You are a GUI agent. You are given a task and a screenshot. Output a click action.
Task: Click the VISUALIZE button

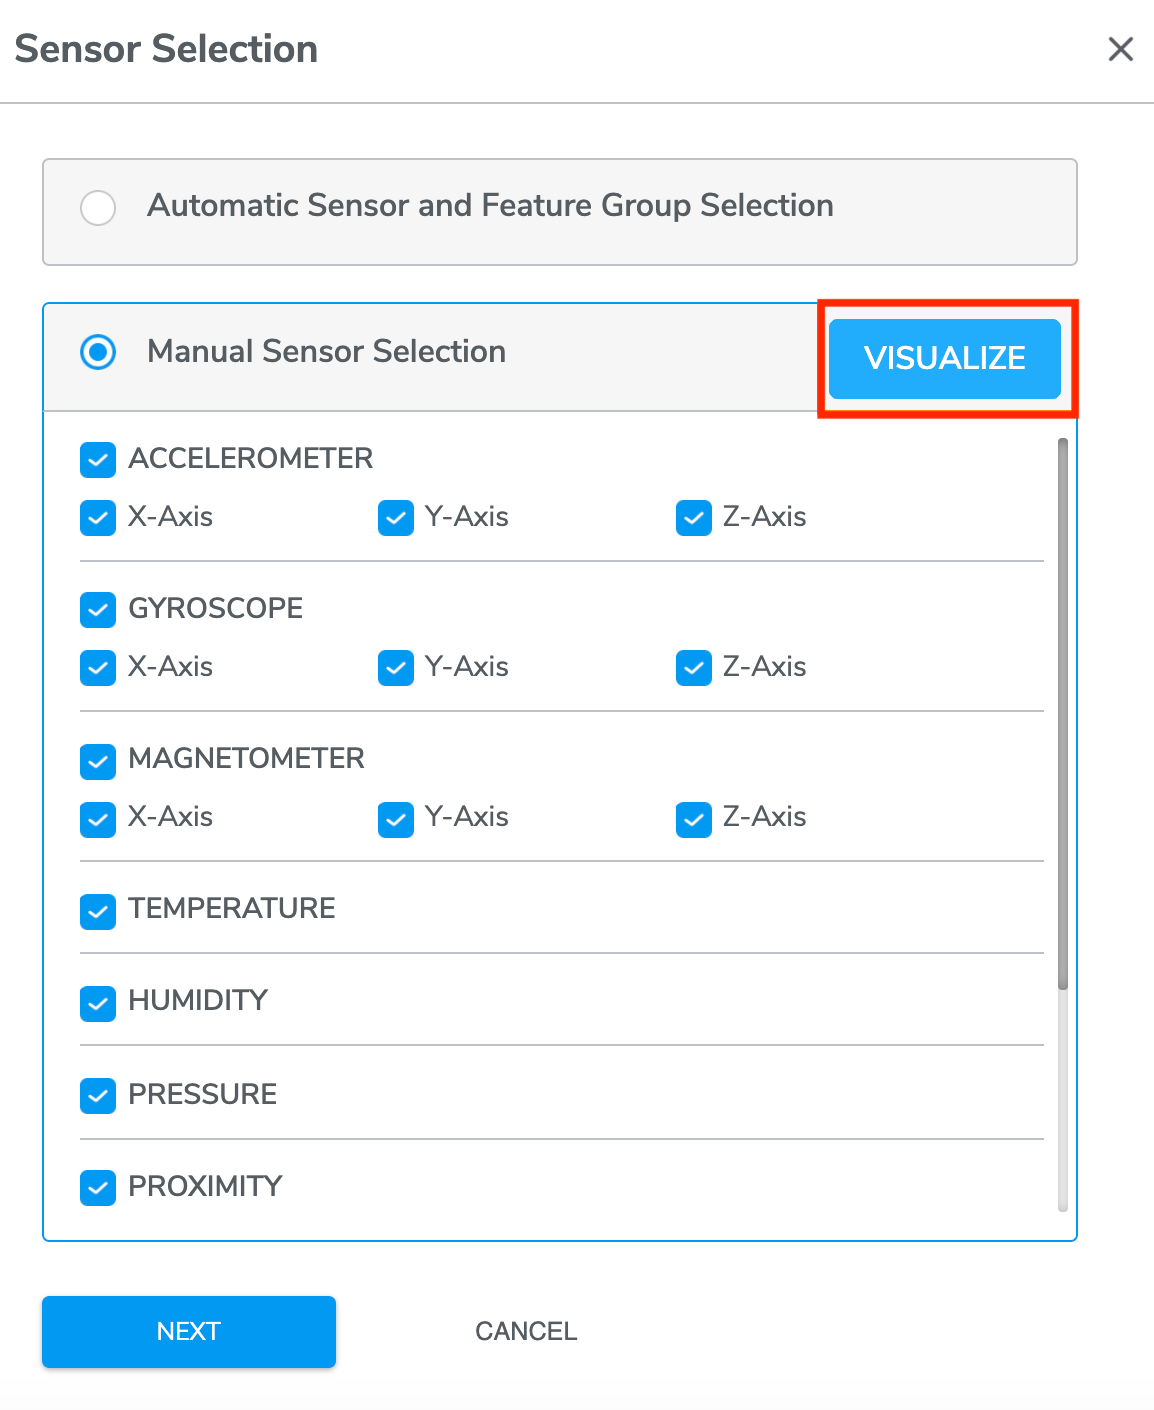[x=944, y=358]
